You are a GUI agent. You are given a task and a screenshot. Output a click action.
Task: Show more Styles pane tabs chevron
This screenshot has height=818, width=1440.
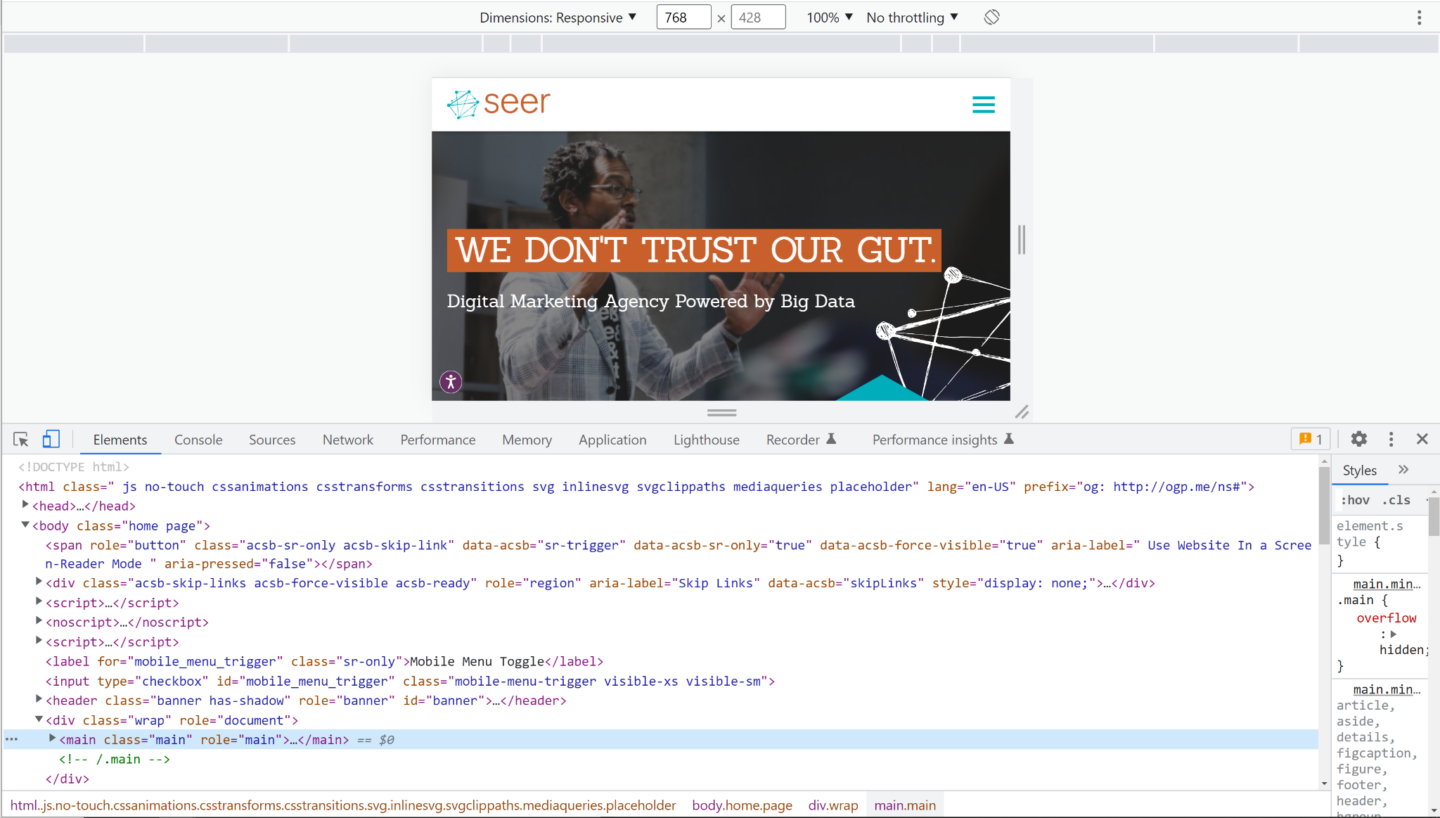pos(1403,470)
